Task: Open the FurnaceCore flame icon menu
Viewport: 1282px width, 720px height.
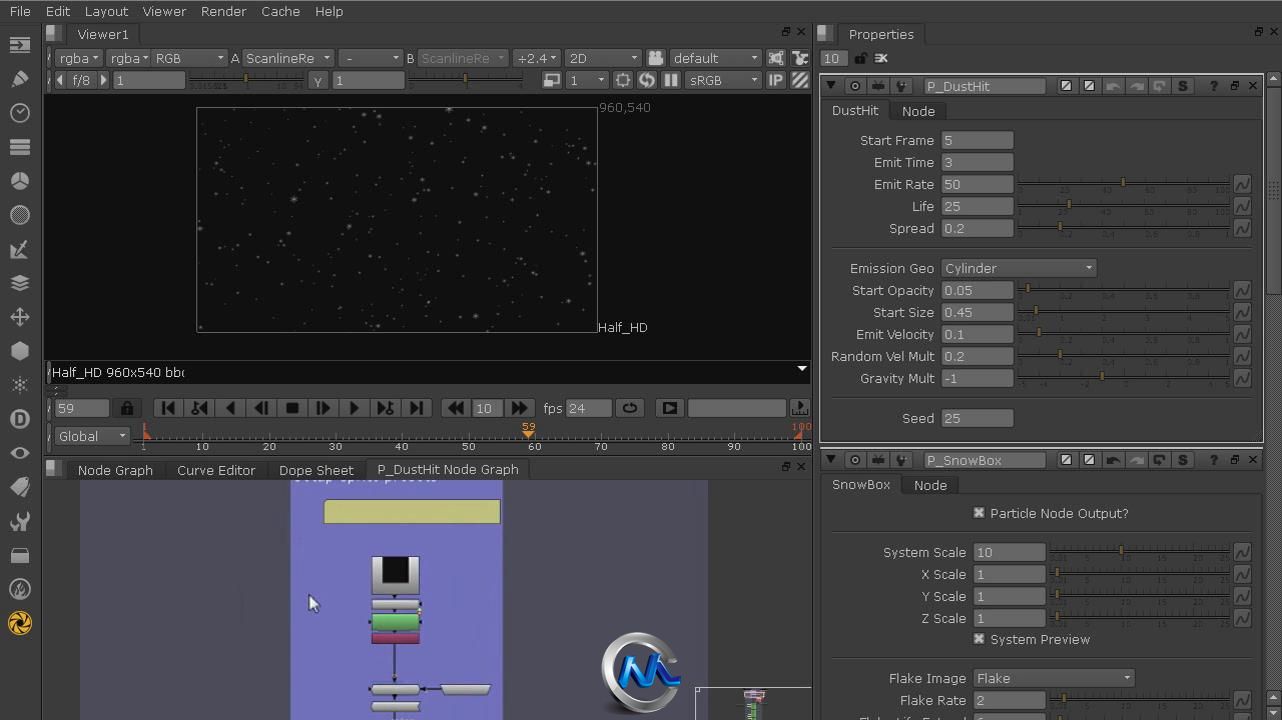Action: pyautogui.click(x=19, y=589)
